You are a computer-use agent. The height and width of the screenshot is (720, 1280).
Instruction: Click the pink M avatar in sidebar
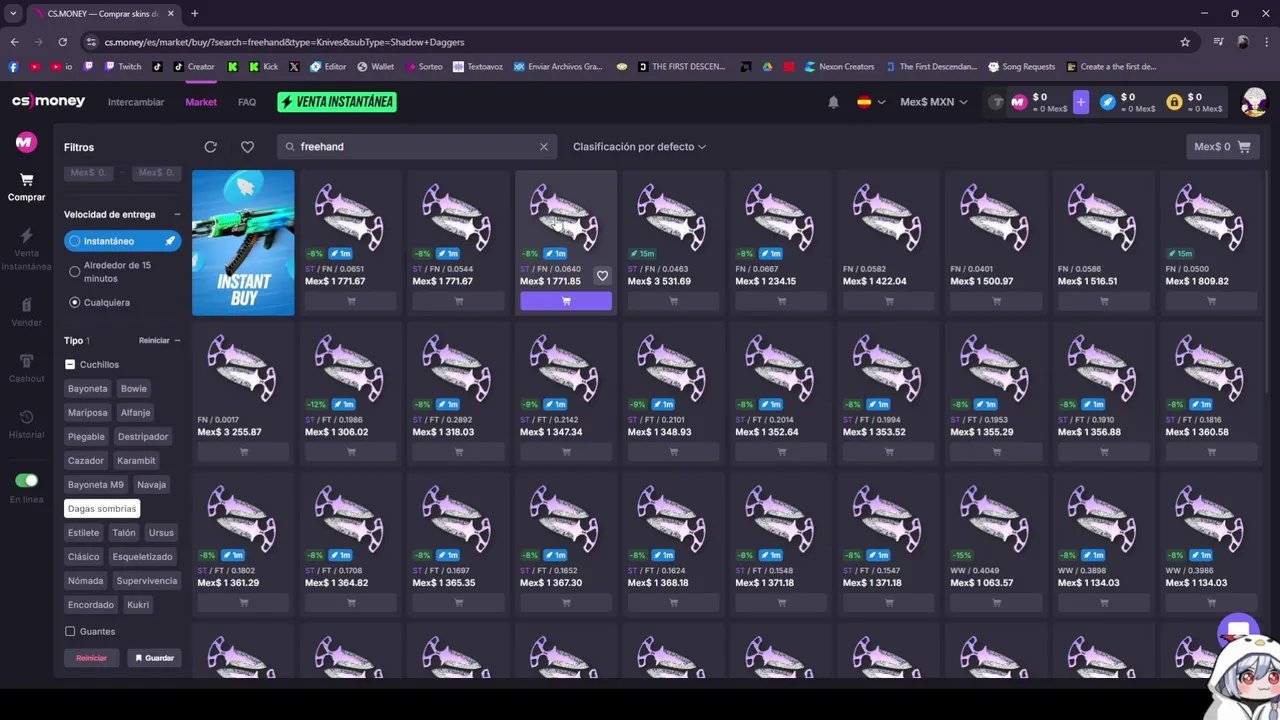coord(26,142)
